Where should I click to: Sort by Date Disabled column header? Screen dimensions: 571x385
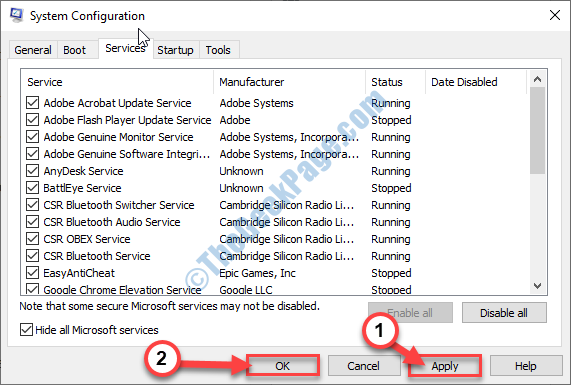pos(476,82)
